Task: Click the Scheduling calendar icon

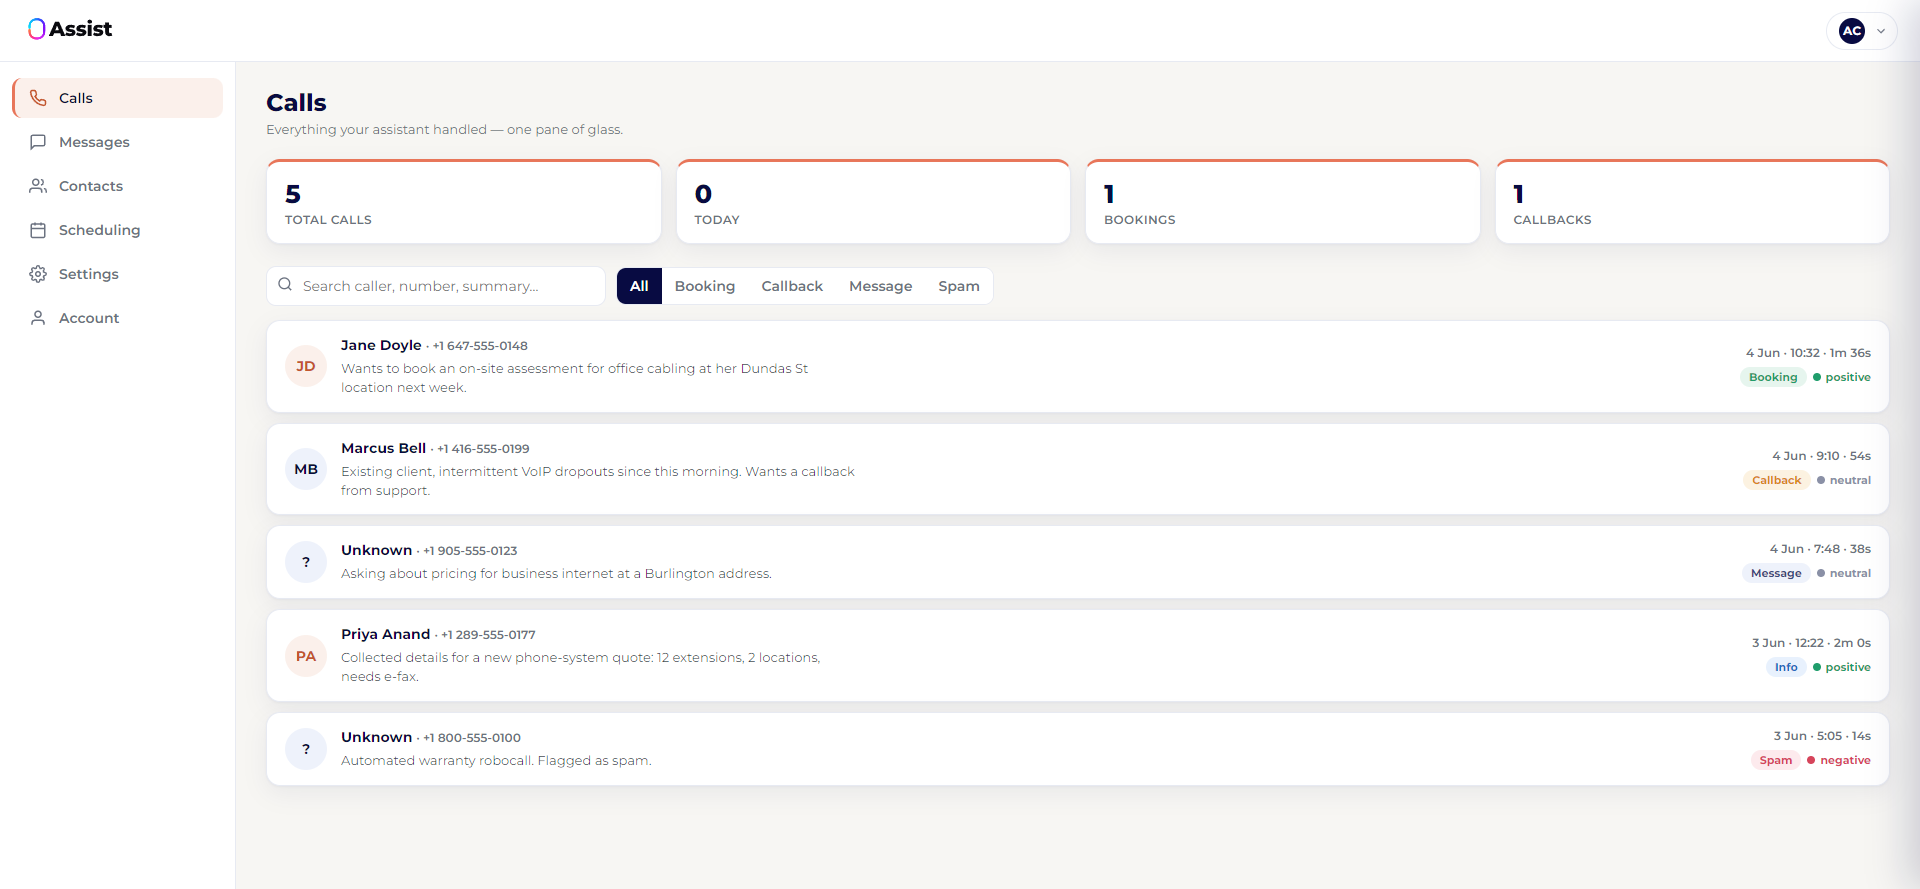Action: point(38,230)
